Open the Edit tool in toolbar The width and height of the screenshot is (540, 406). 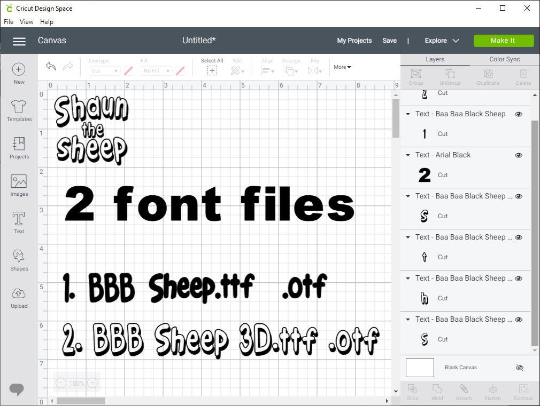point(237,71)
